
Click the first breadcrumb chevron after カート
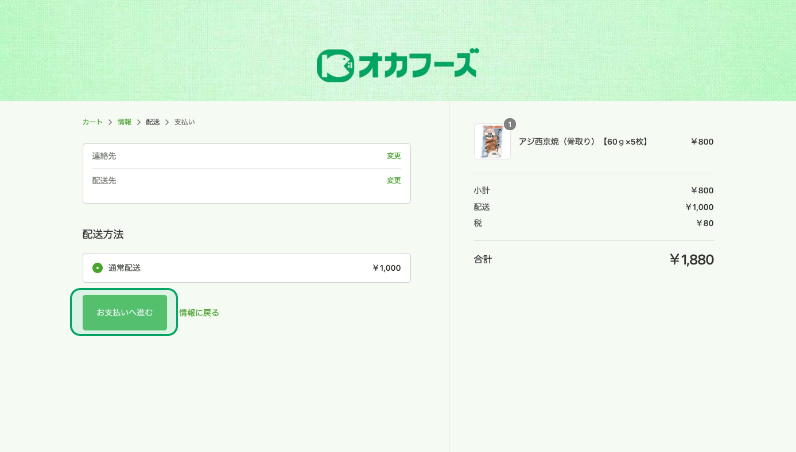point(110,122)
